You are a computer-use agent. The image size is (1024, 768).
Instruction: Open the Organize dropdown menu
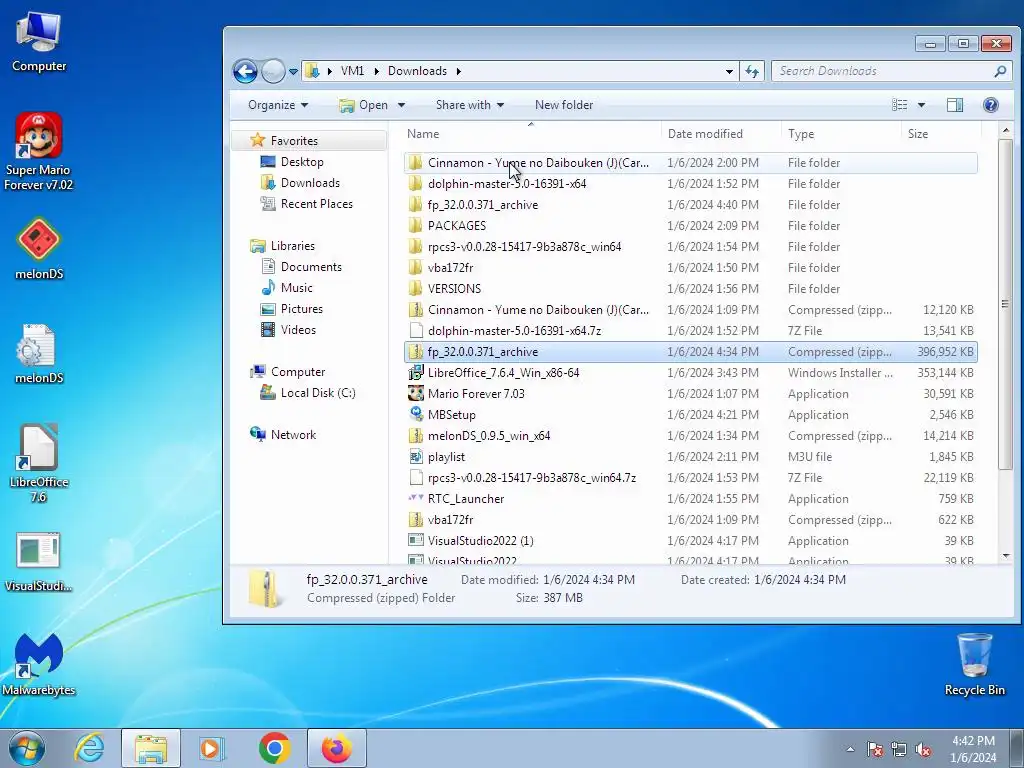pyautogui.click(x=278, y=105)
